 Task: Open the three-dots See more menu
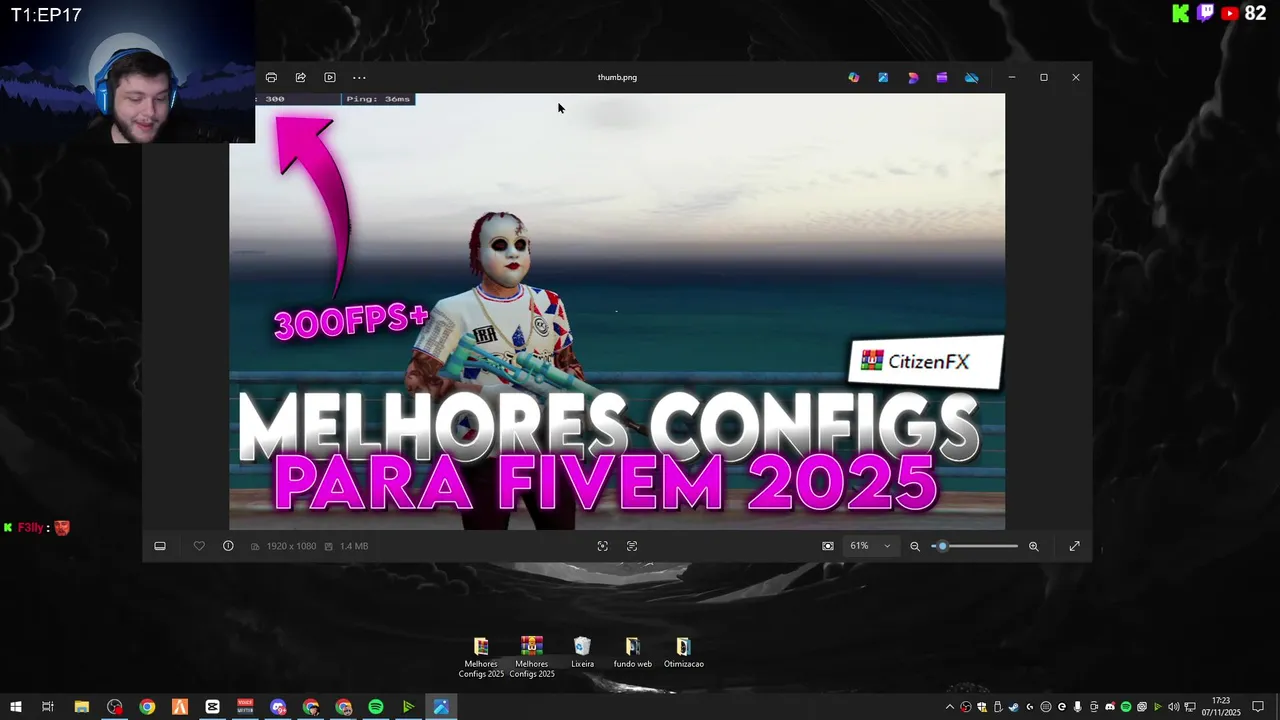(359, 77)
